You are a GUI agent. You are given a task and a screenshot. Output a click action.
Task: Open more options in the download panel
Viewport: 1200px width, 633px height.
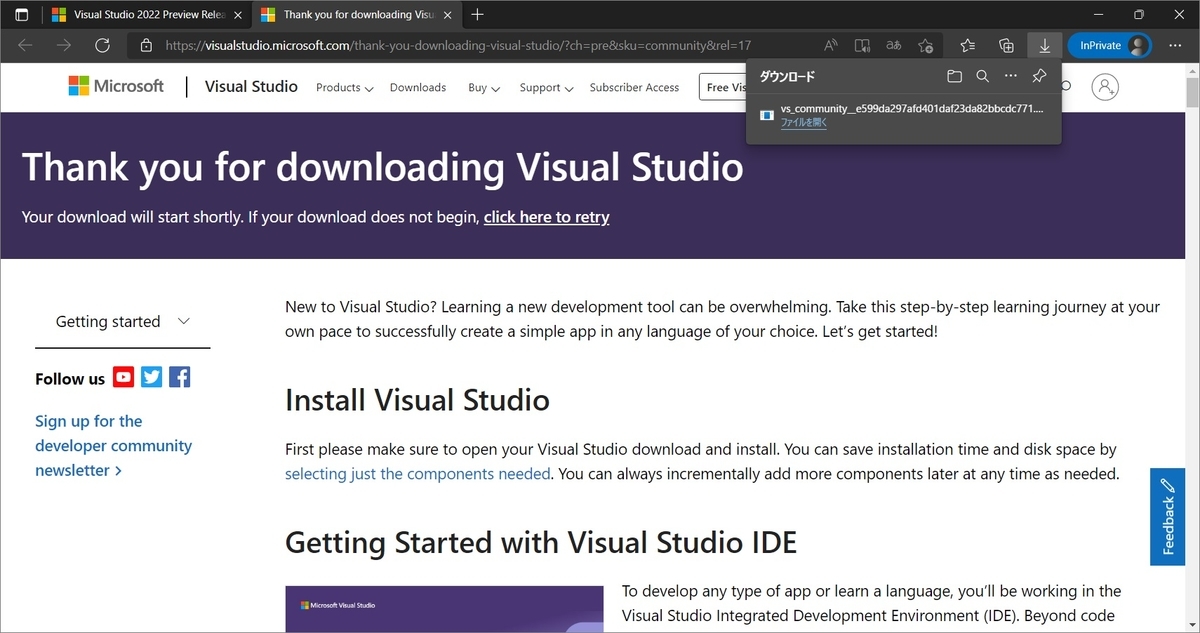(x=1011, y=76)
